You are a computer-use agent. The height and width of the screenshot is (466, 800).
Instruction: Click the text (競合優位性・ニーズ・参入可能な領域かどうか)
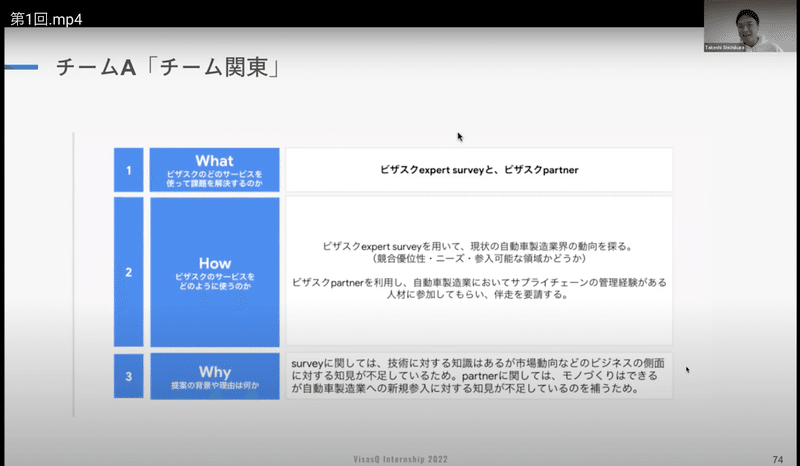[x=479, y=259]
